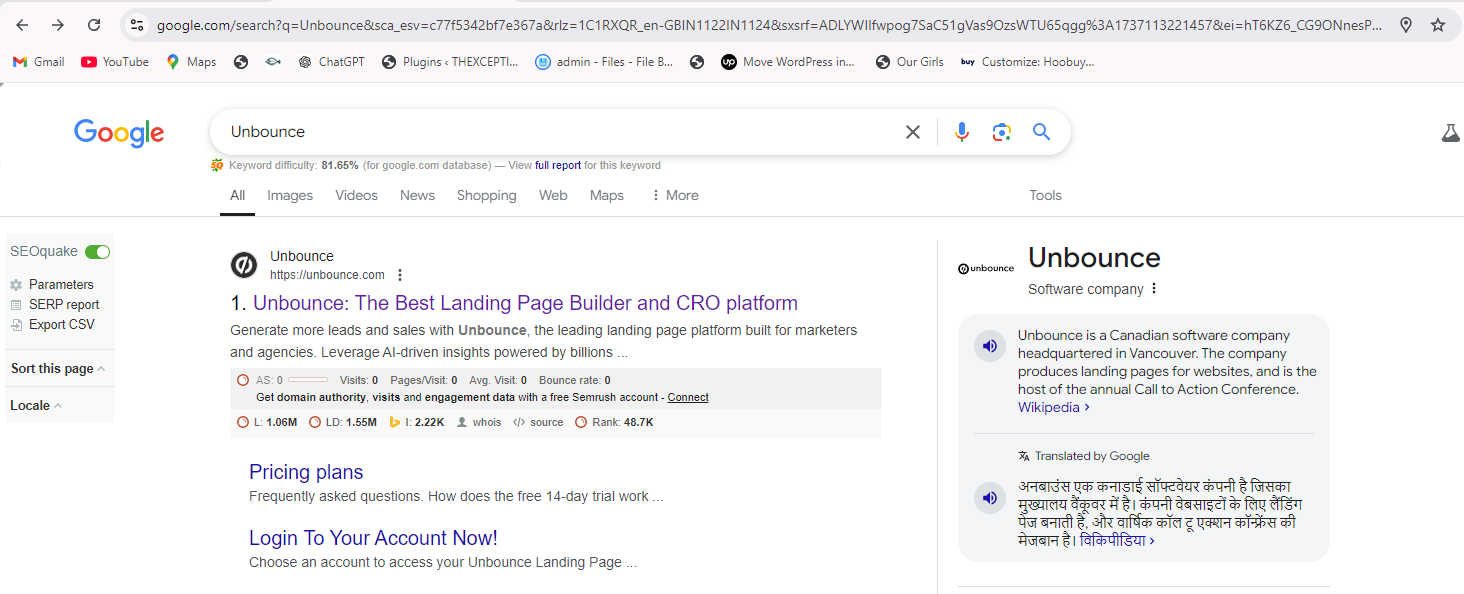The image size is (1464, 594).
Task: Play English description audio speaker
Action: pyautogui.click(x=989, y=346)
